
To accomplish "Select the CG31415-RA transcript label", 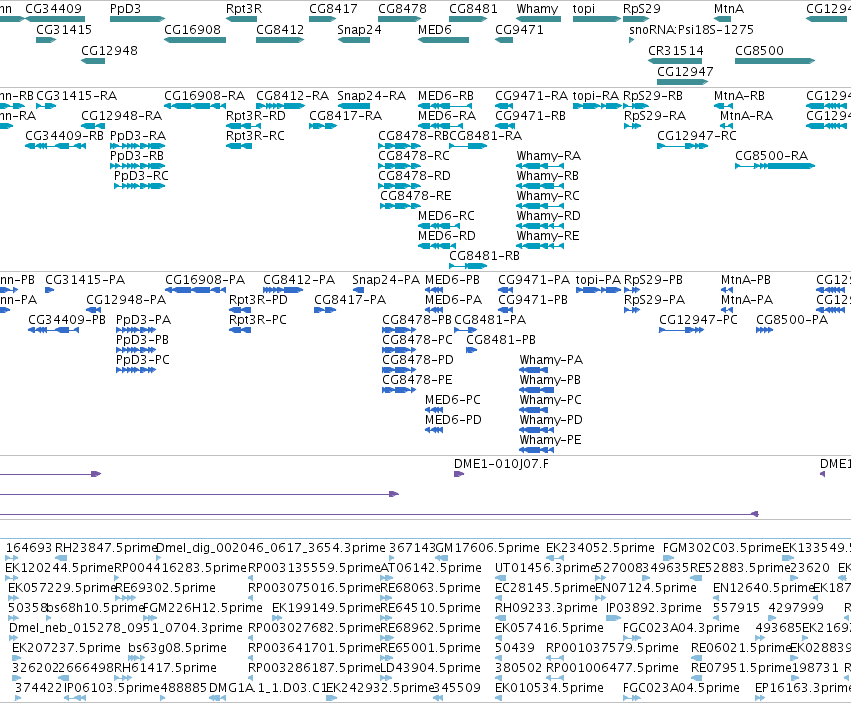I will (x=77, y=96).
